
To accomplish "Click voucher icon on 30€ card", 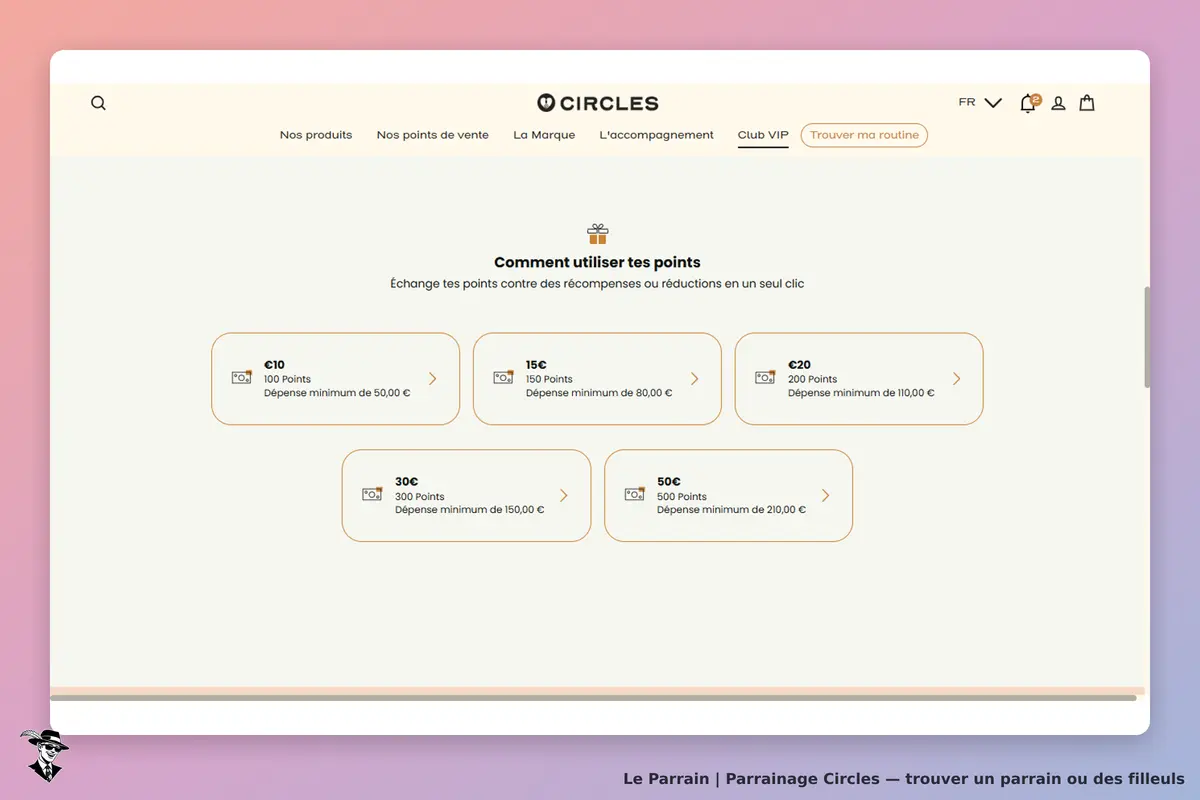I will pos(373,494).
